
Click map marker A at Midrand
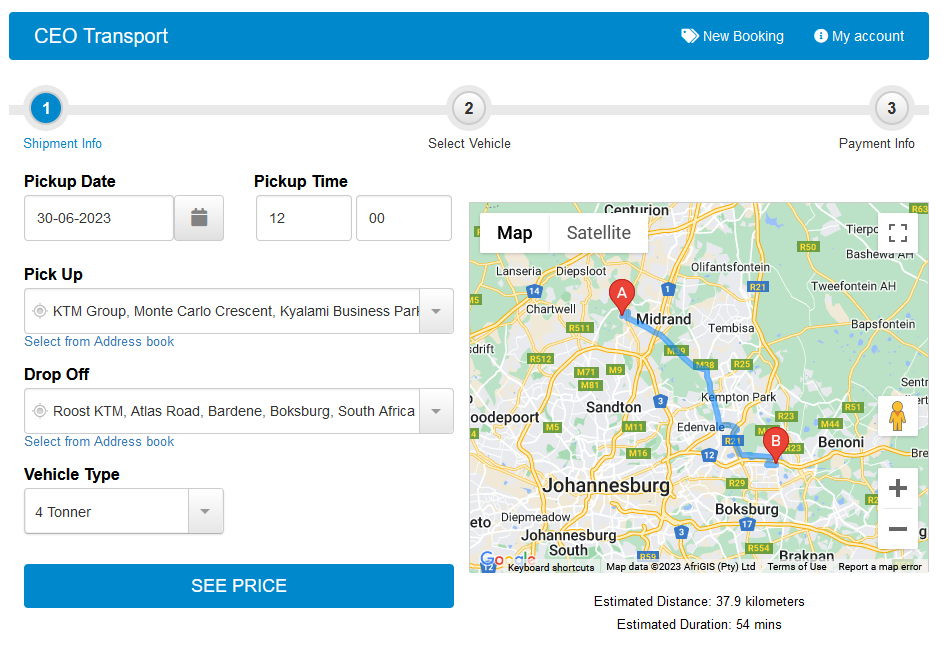pos(622,297)
